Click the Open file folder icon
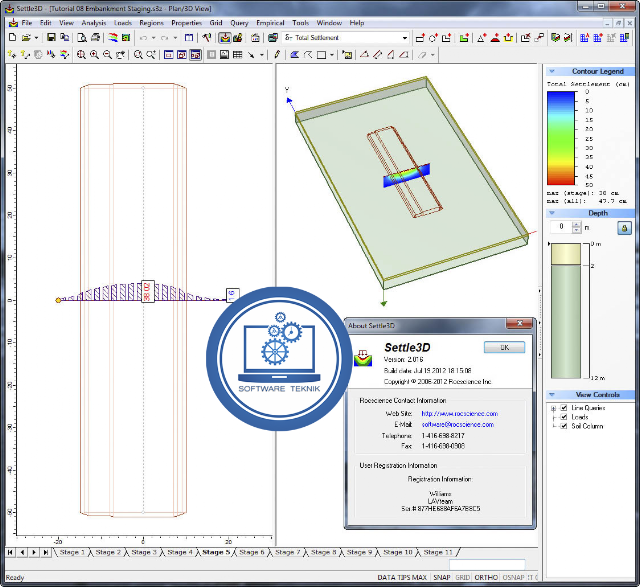Image resolution: width=640 pixels, height=587 pixels. (26, 38)
